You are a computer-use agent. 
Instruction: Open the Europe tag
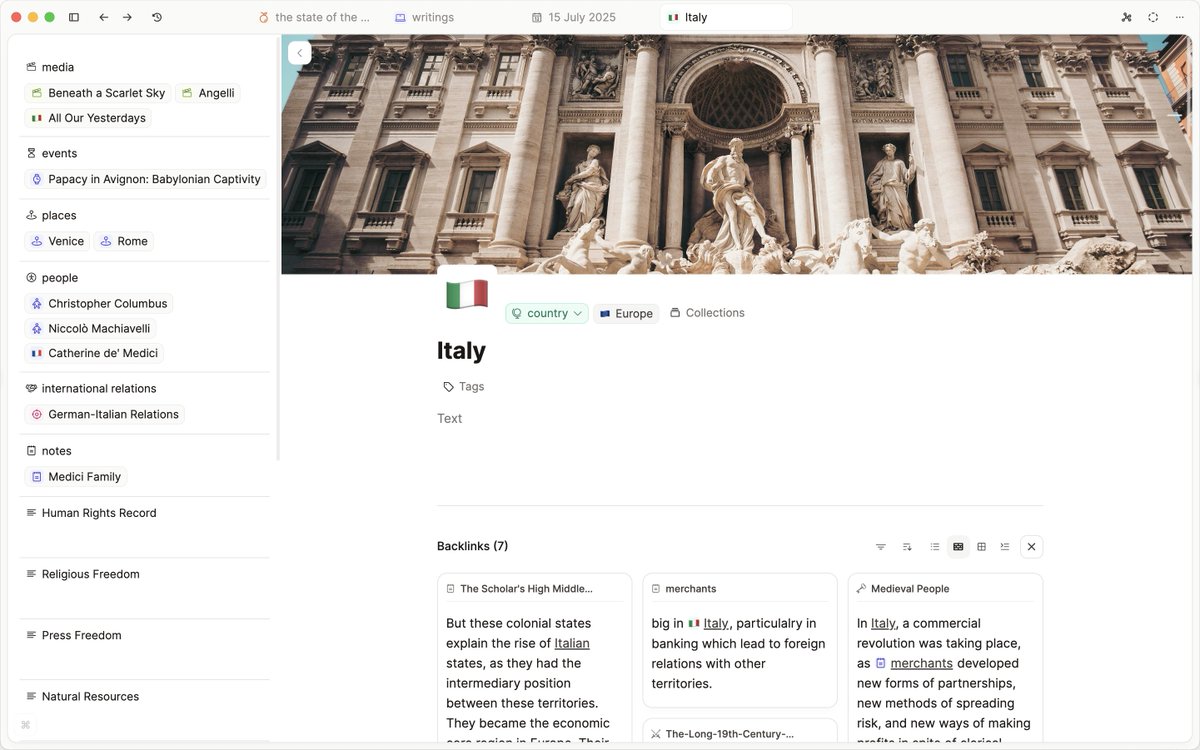(x=626, y=313)
